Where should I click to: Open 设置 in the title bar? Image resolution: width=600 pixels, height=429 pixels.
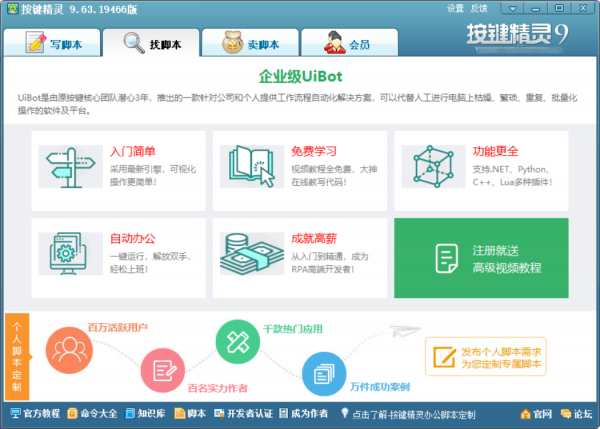455,8
